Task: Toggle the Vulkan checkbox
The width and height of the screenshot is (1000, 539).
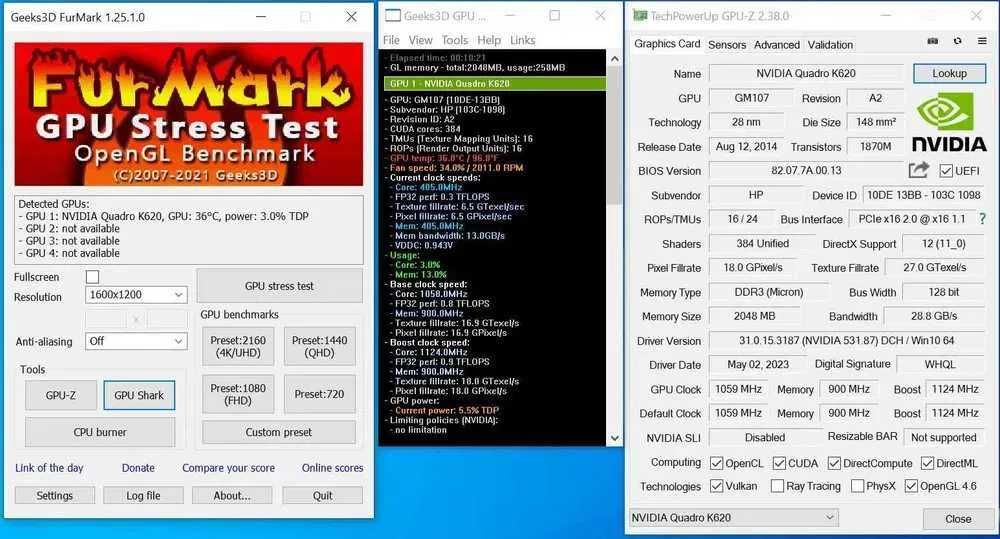Action: [x=716, y=486]
